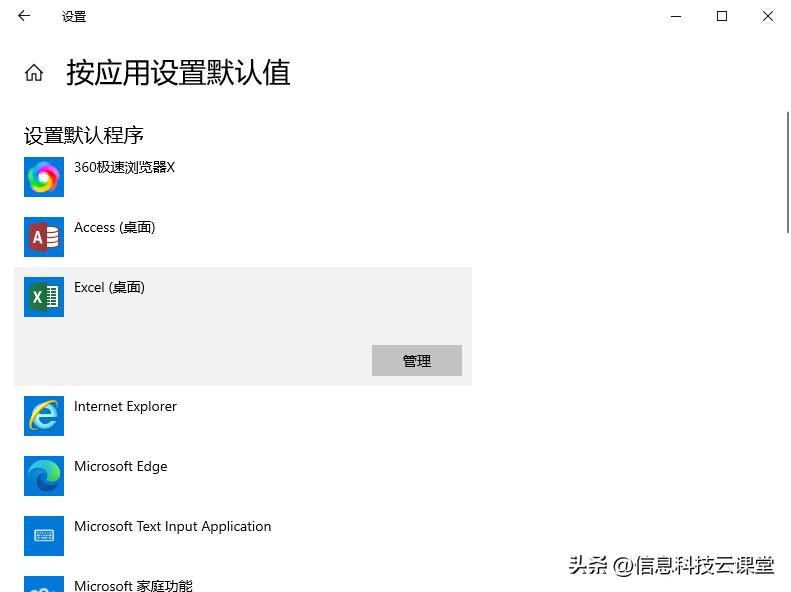
Task: Select the Access app icon
Action: pos(44,237)
